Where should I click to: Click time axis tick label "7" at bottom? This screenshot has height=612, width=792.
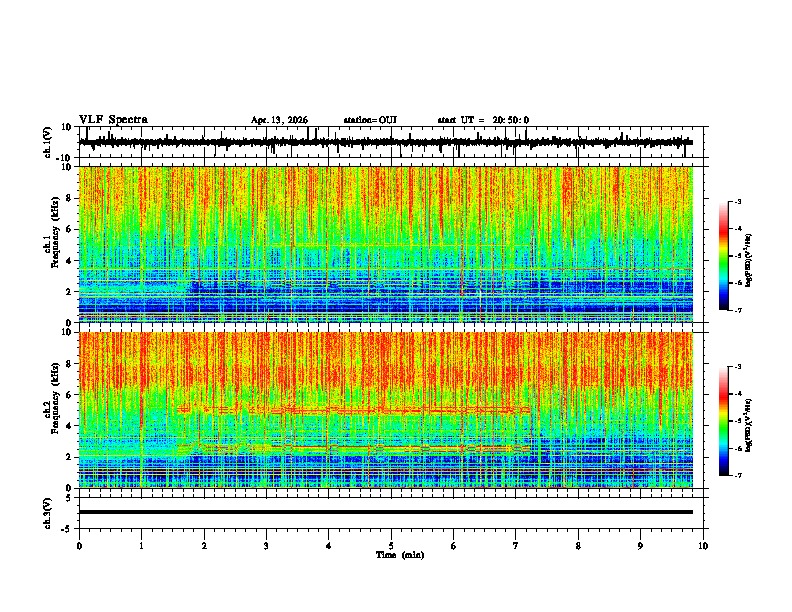pyautogui.click(x=516, y=546)
